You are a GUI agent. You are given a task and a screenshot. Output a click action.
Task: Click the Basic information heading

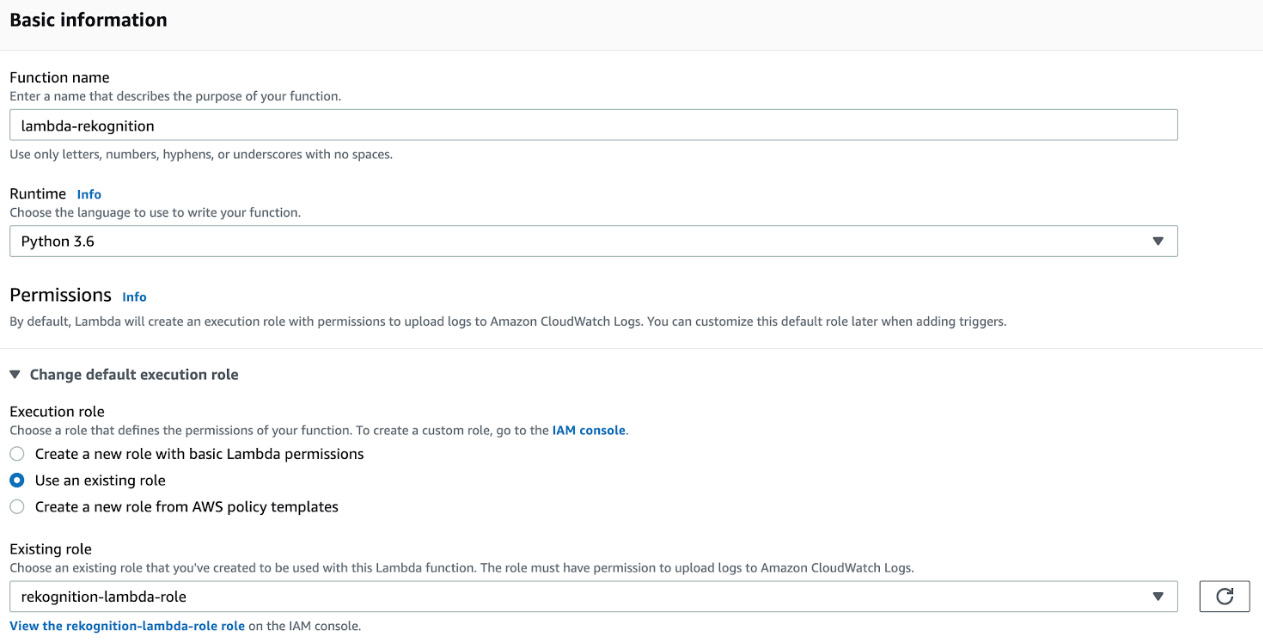point(88,20)
